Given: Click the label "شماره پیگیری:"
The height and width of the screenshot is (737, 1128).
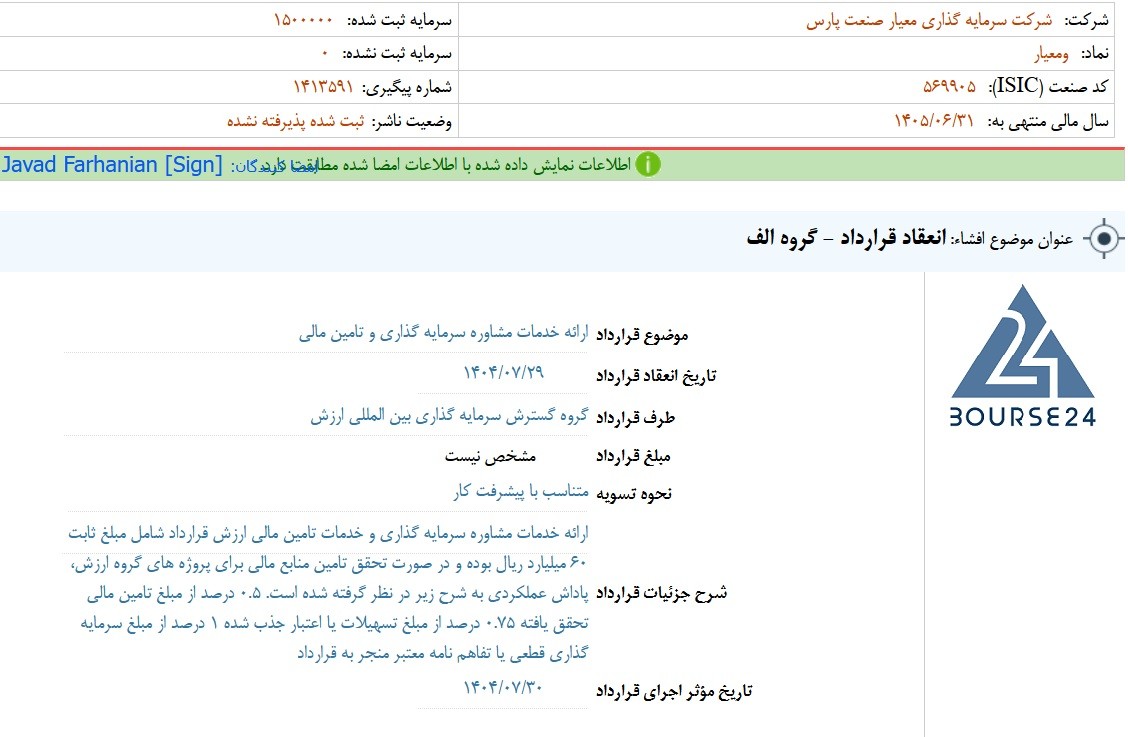Looking at the screenshot, I should point(406,87).
